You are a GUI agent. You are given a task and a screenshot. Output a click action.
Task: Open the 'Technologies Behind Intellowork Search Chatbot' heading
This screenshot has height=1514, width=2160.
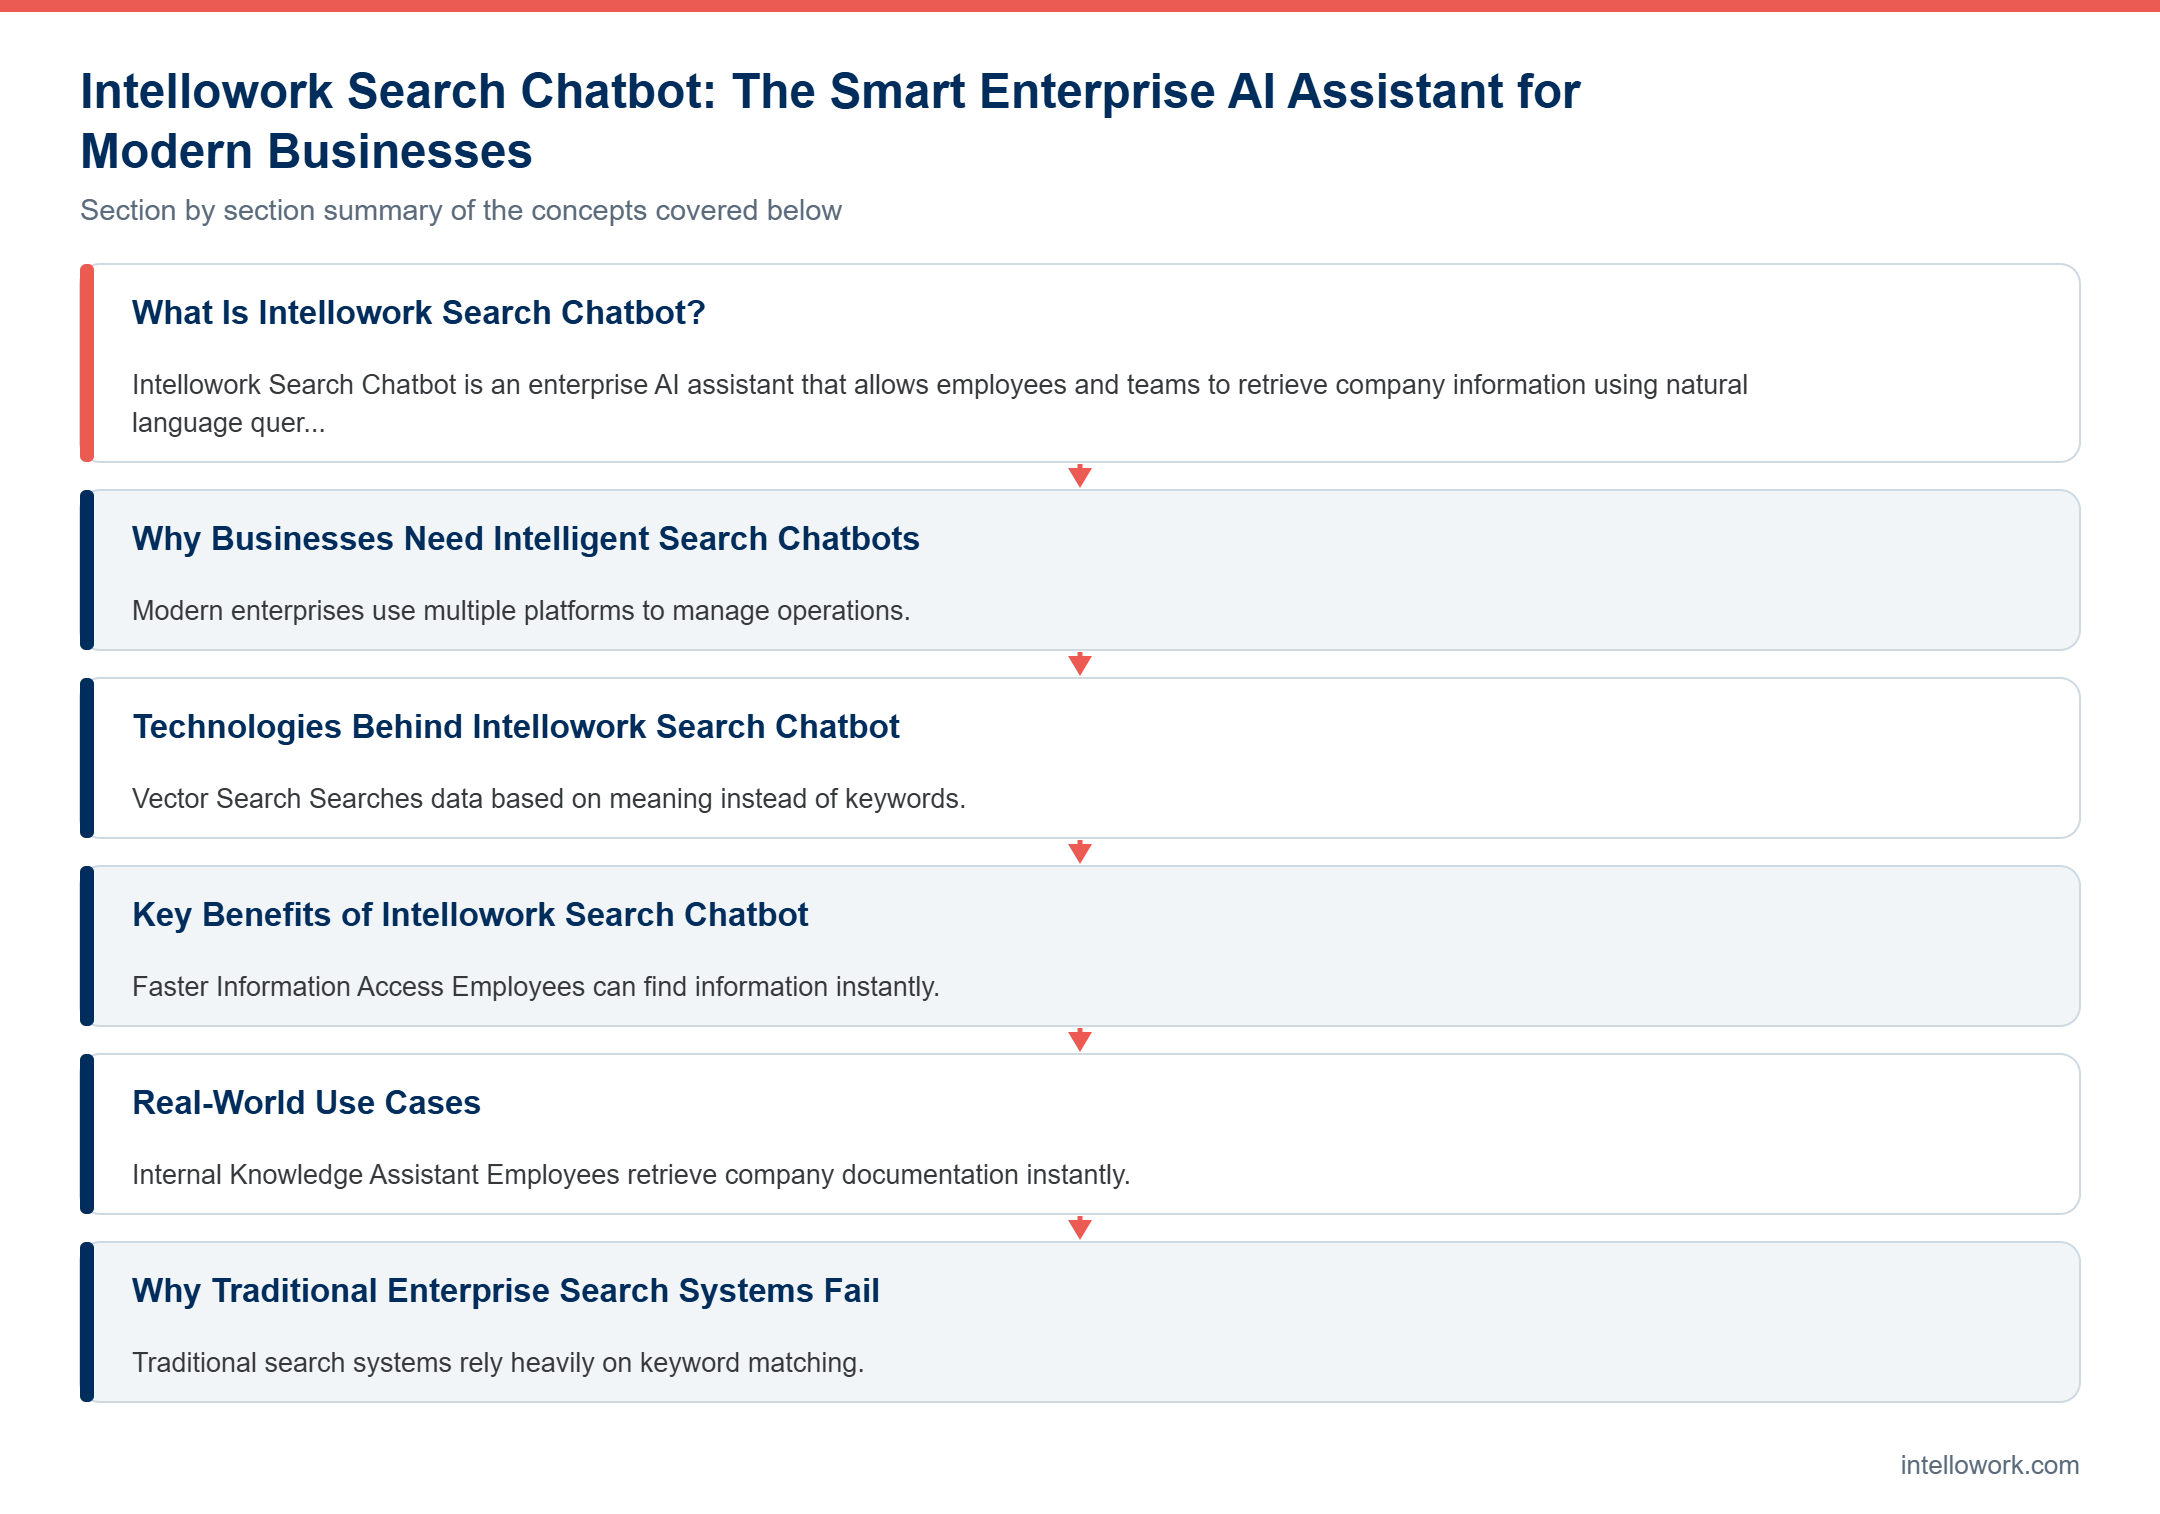516,727
